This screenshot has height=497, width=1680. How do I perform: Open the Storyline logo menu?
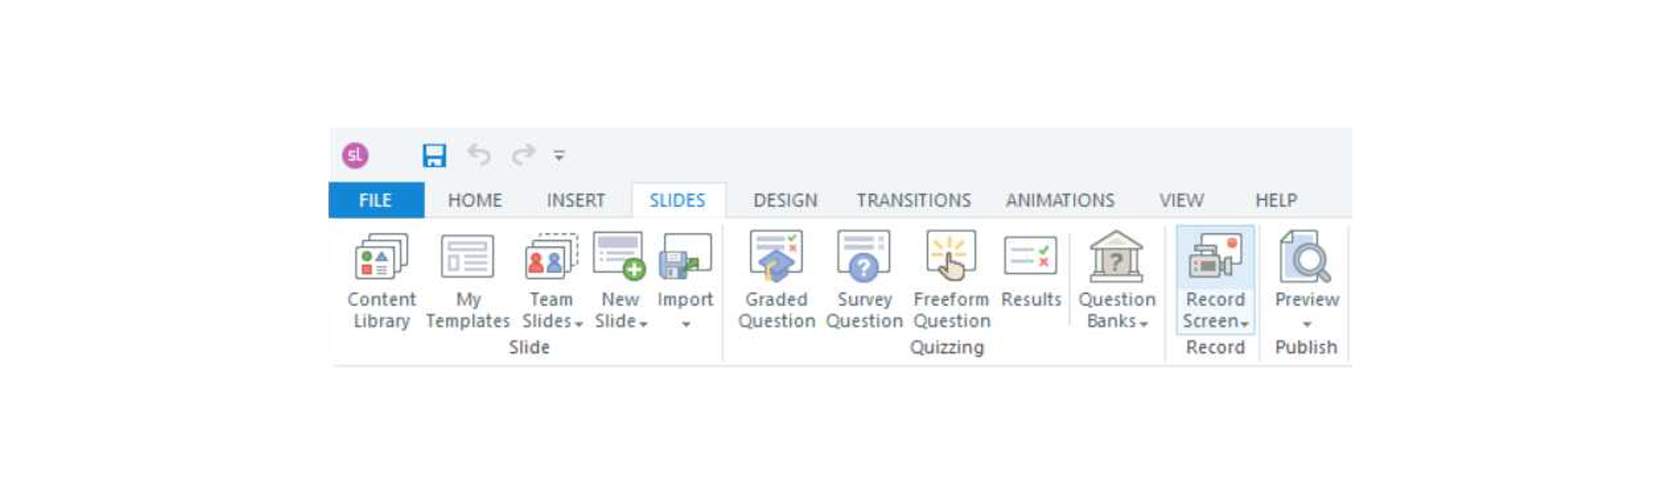click(x=355, y=155)
